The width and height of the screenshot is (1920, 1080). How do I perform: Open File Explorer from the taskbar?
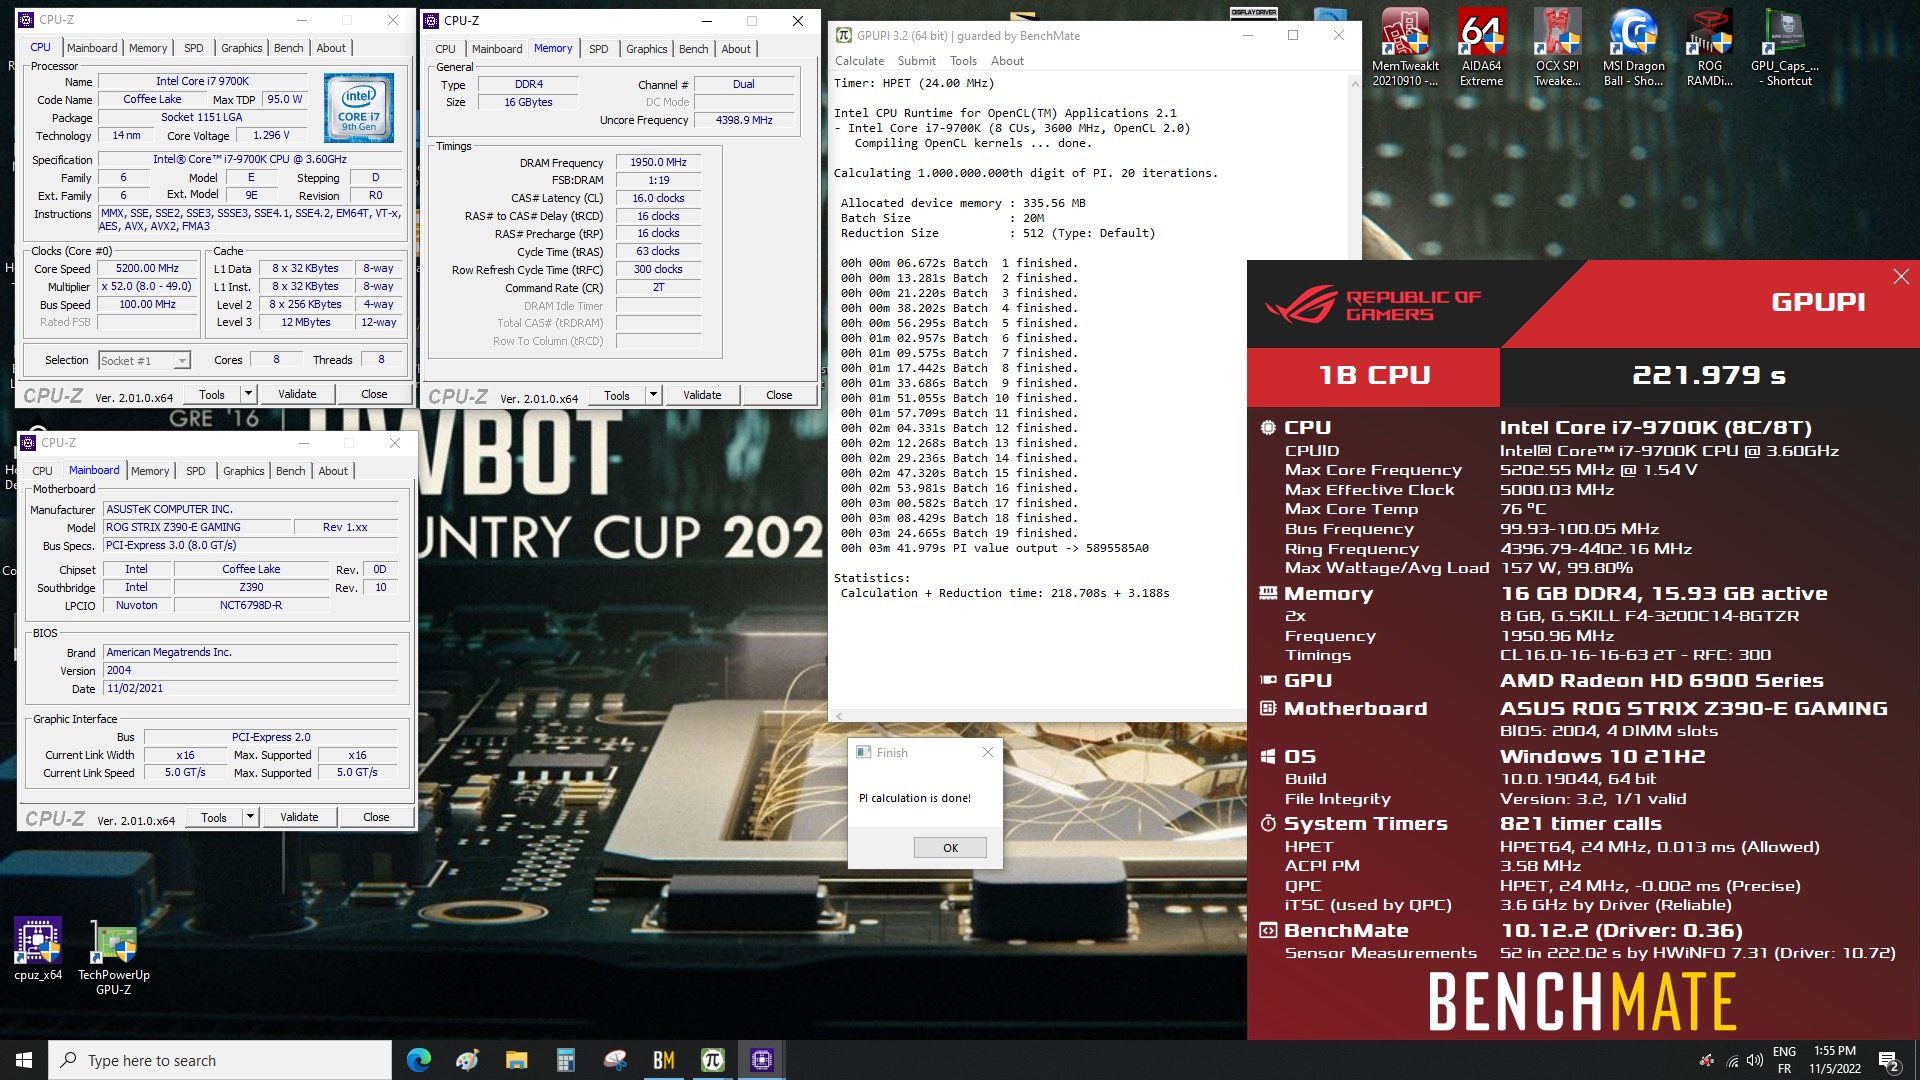point(516,1060)
